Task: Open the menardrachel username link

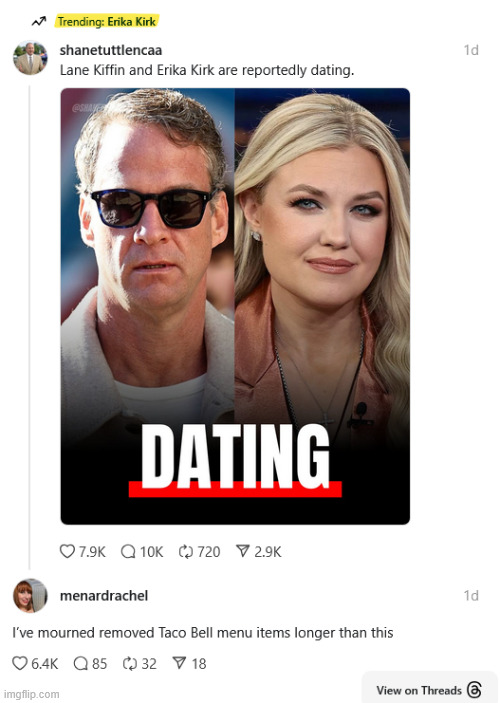Action: coord(104,595)
